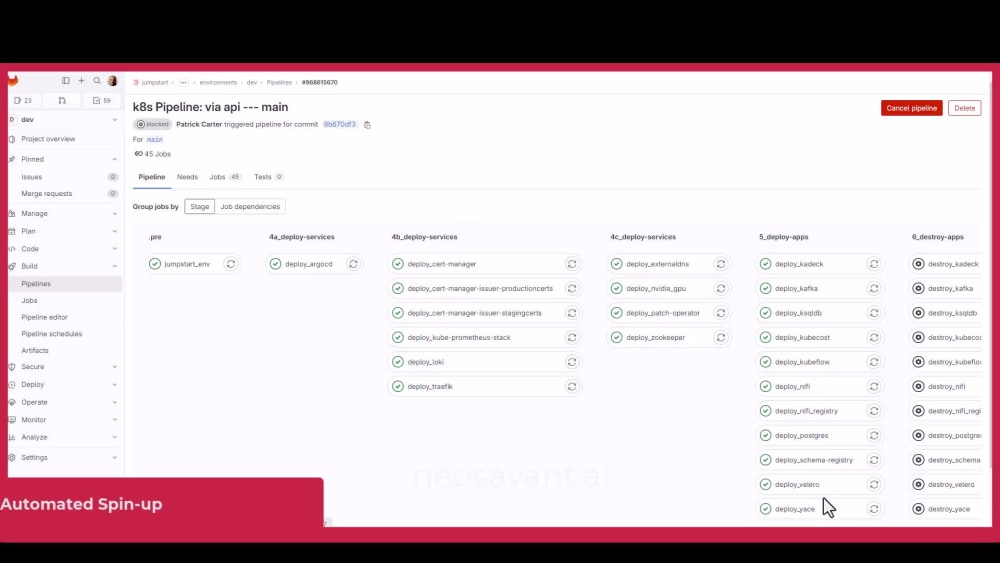Switch to the Needs tab
Viewport: 1000px width, 563px height.
pos(187,177)
